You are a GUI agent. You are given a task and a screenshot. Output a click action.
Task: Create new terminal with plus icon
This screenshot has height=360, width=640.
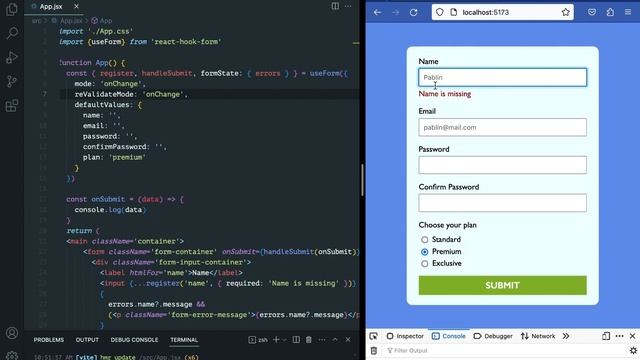(276, 340)
